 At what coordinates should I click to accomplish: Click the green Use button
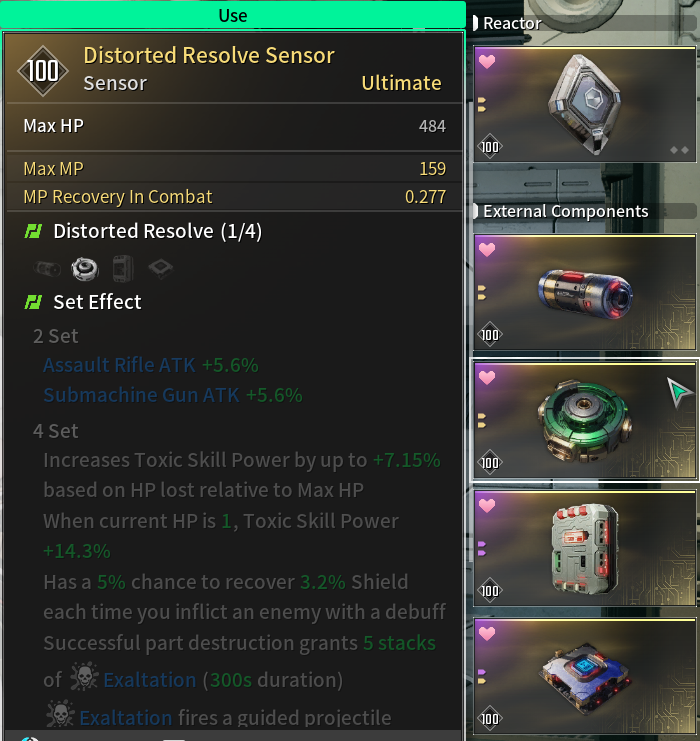click(x=233, y=15)
